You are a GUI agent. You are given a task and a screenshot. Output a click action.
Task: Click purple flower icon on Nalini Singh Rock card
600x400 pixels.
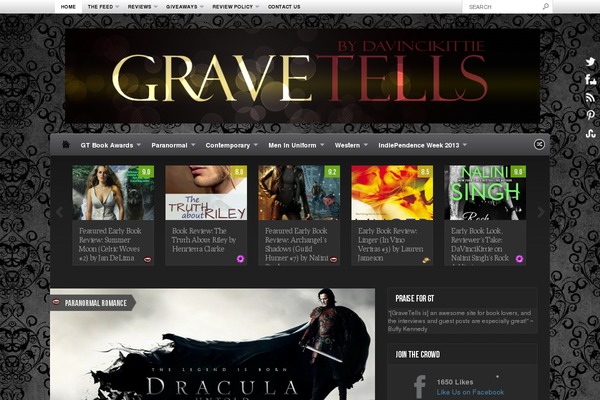[x=519, y=259]
